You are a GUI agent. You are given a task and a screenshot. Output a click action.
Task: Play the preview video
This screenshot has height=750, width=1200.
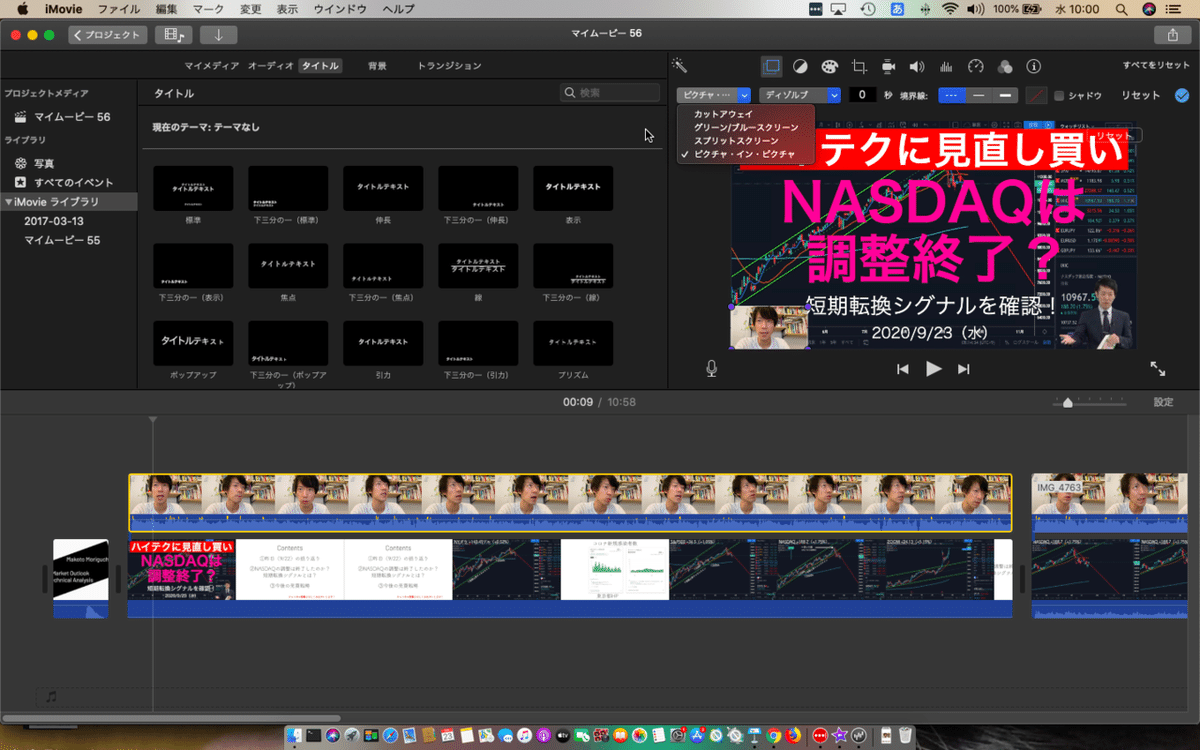(x=933, y=368)
